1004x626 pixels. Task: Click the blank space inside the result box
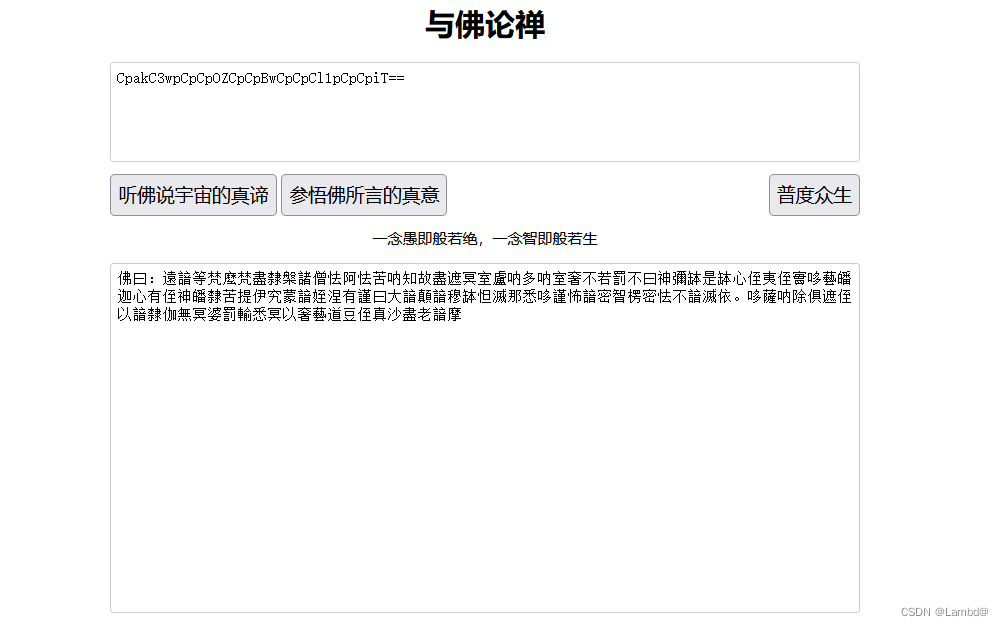pyautogui.click(x=484, y=480)
